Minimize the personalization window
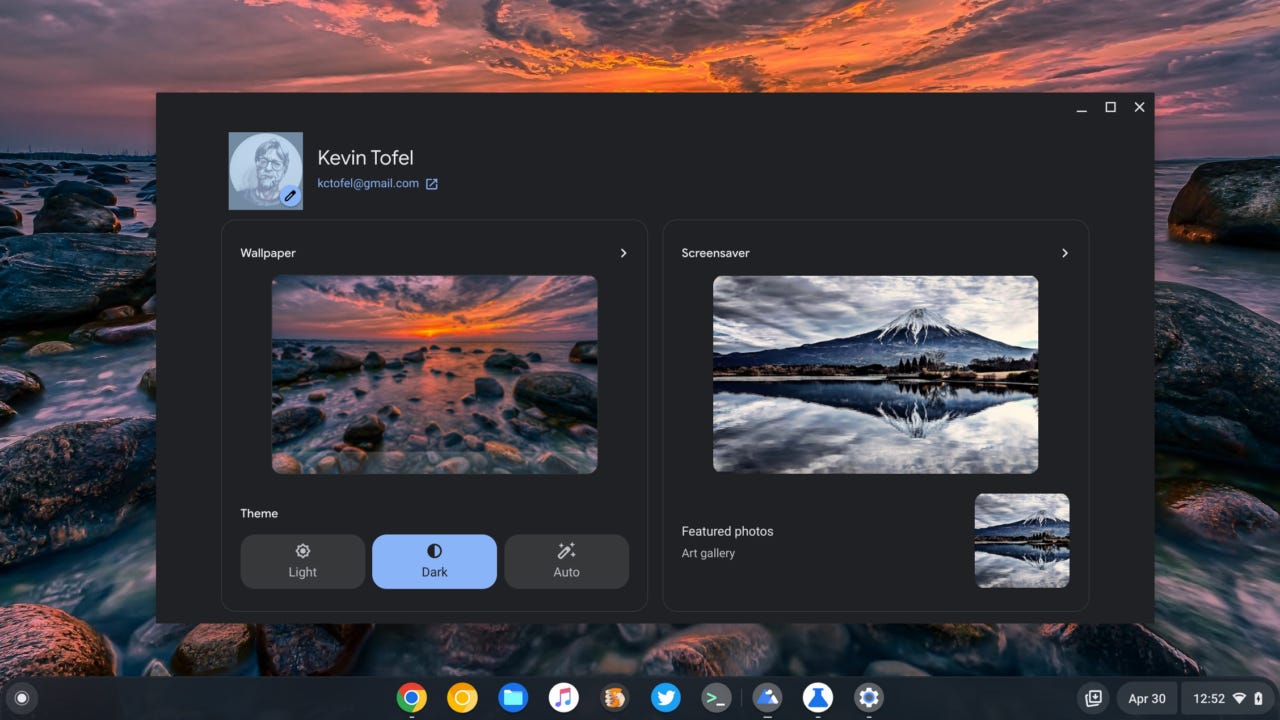1280x720 pixels. 1081,107
